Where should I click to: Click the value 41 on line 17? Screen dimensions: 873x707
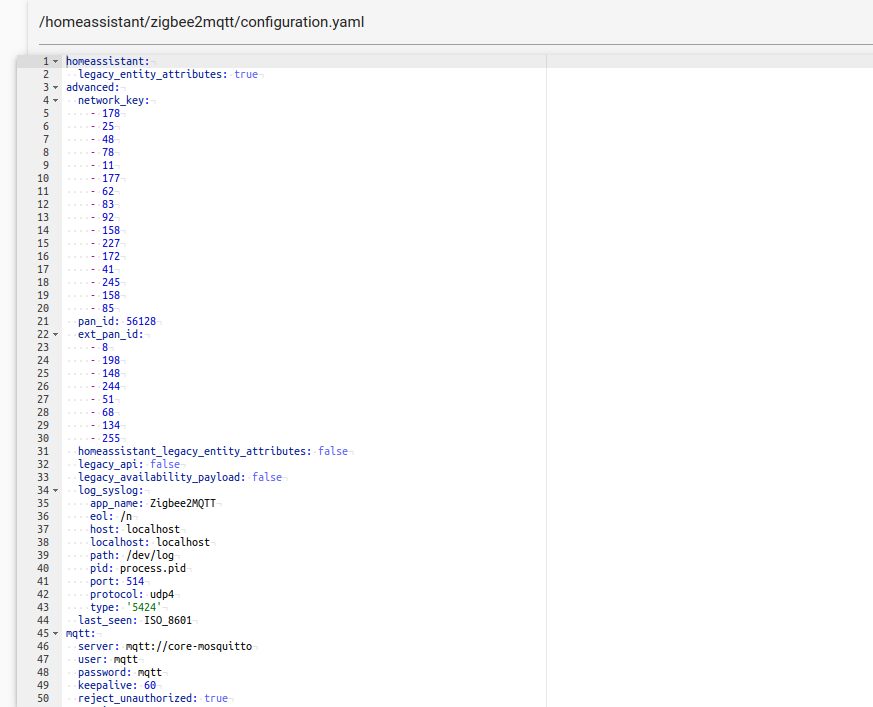(x=108, y=269)
